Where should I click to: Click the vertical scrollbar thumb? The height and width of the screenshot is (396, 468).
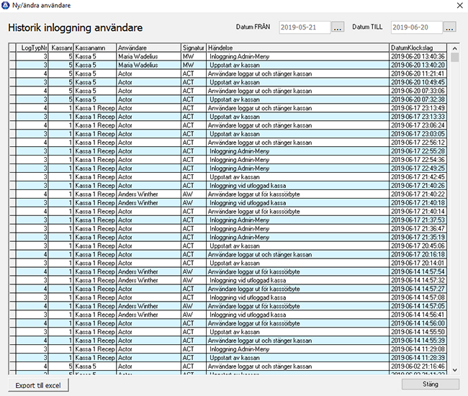point(454,57)
